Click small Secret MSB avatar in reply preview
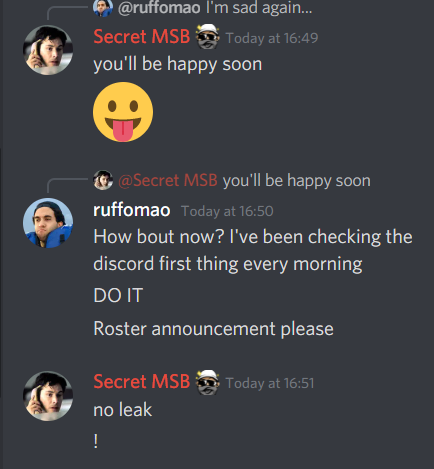The width and height of the screenshot is (434, 469). [x=103, y=180]
